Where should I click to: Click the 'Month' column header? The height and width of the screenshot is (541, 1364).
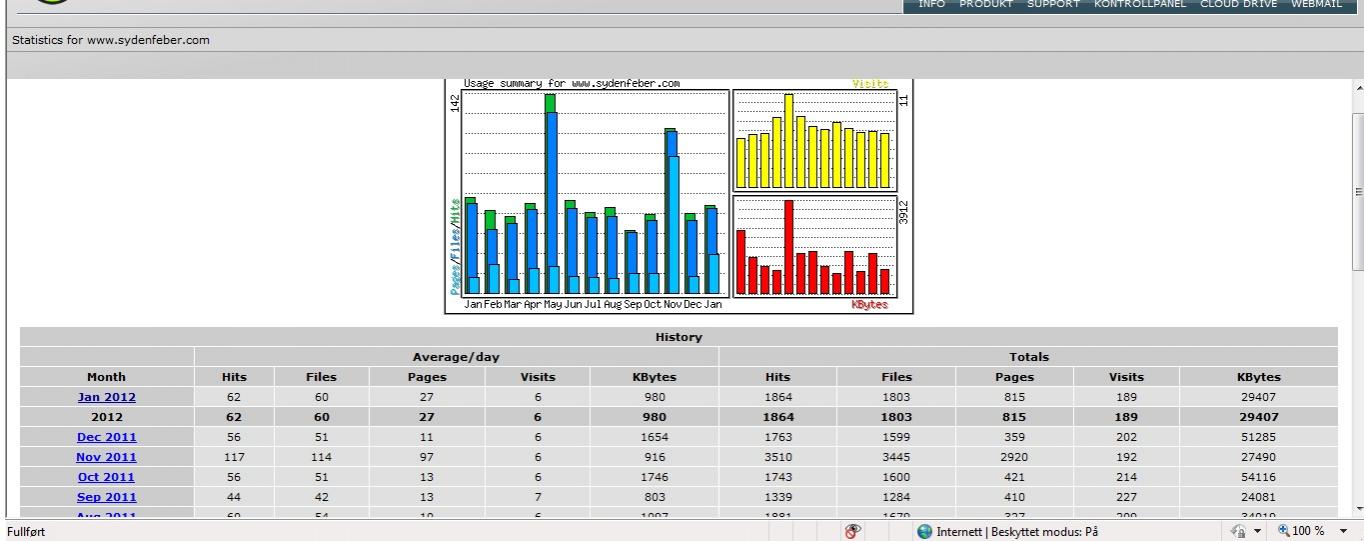(x=106, y=377)
